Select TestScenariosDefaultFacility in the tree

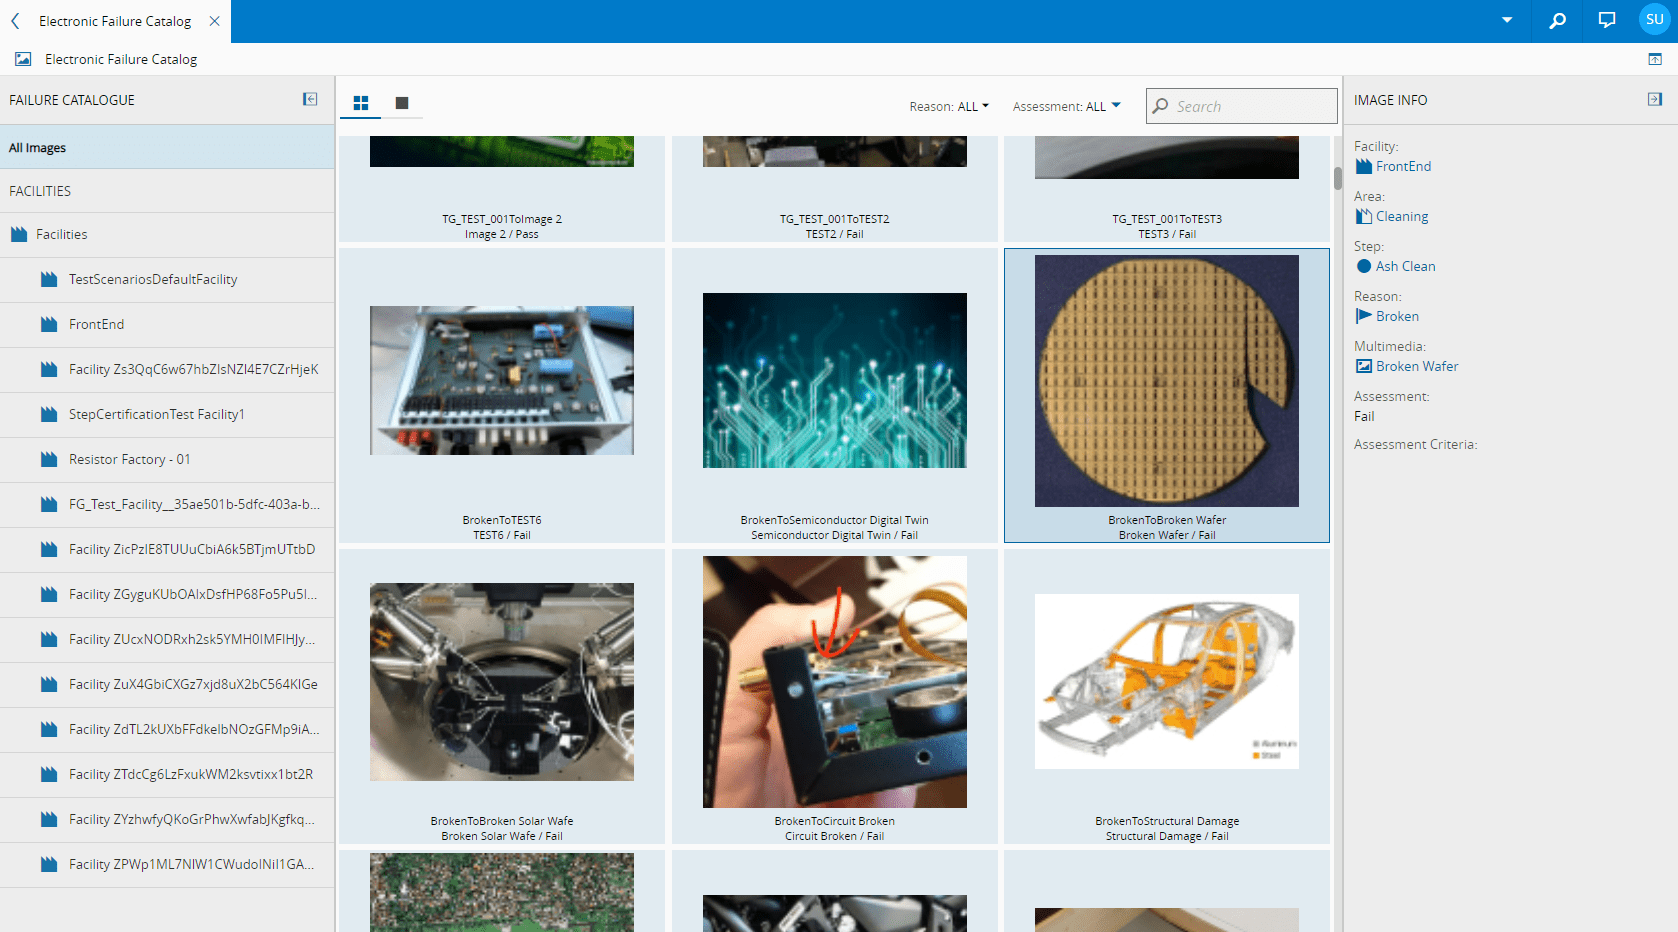pos(167,279)
